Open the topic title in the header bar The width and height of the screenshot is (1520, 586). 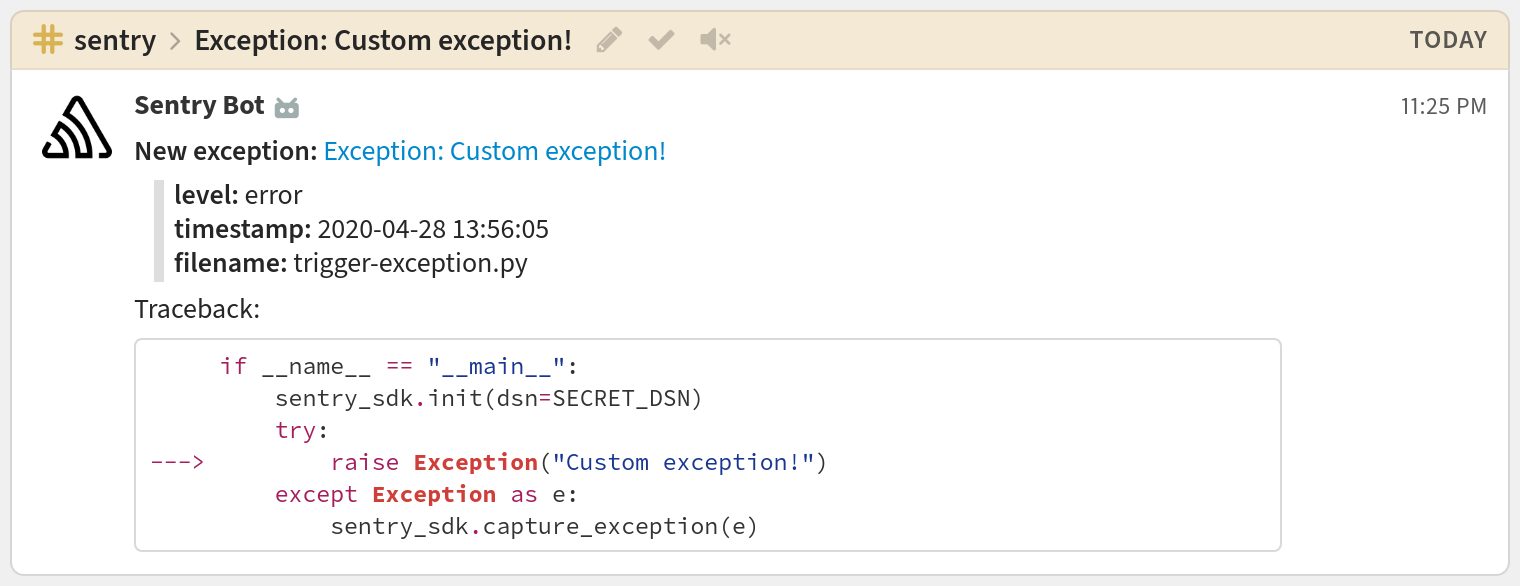click(x=383, y=41)
